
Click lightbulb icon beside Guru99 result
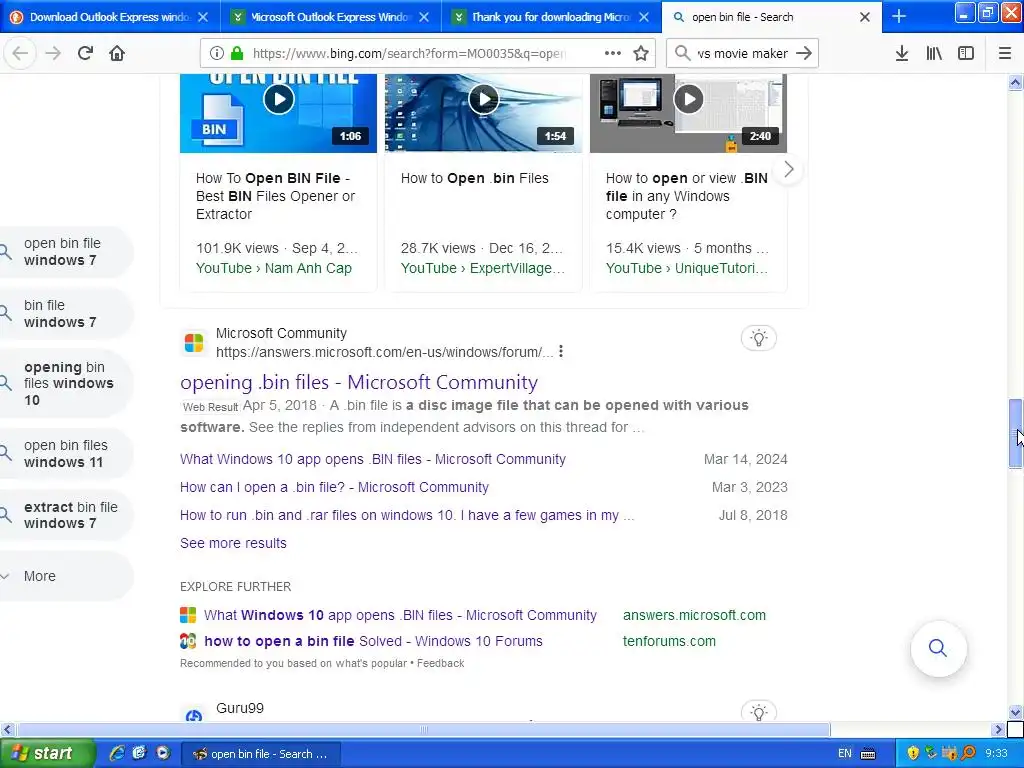point(758,712)
